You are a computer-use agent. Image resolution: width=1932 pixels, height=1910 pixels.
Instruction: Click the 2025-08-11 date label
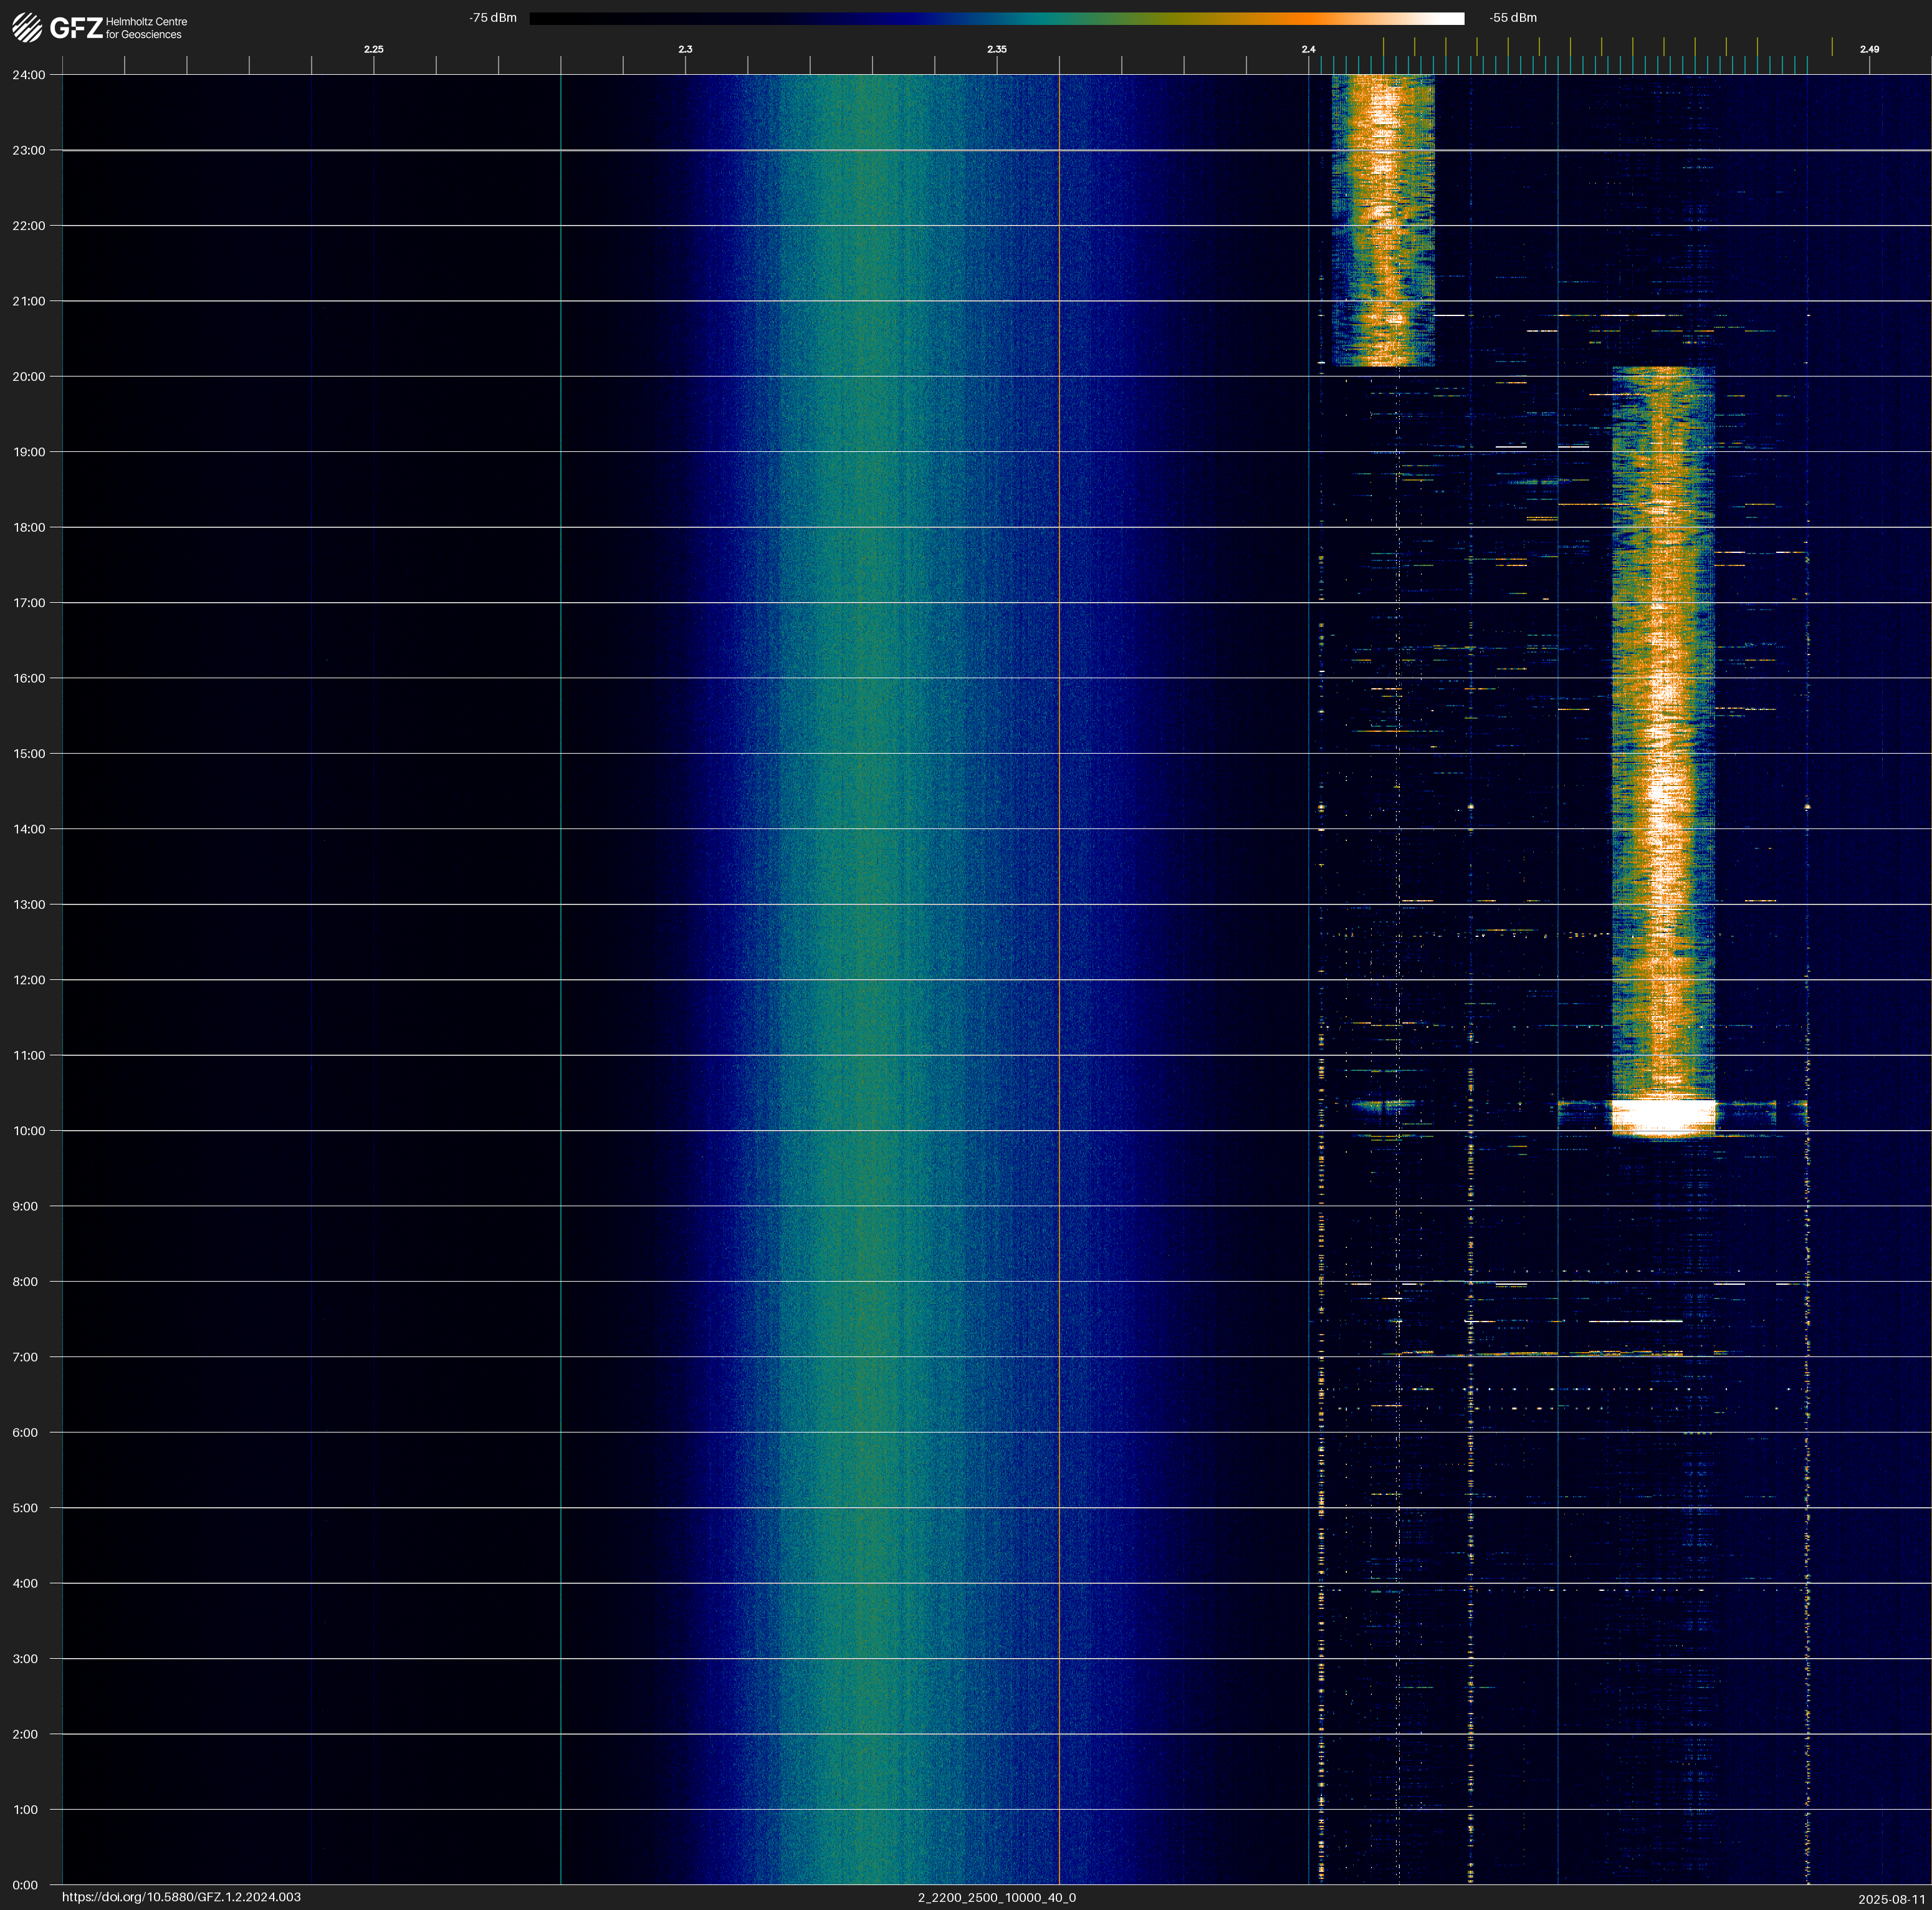(1891, 1899)
